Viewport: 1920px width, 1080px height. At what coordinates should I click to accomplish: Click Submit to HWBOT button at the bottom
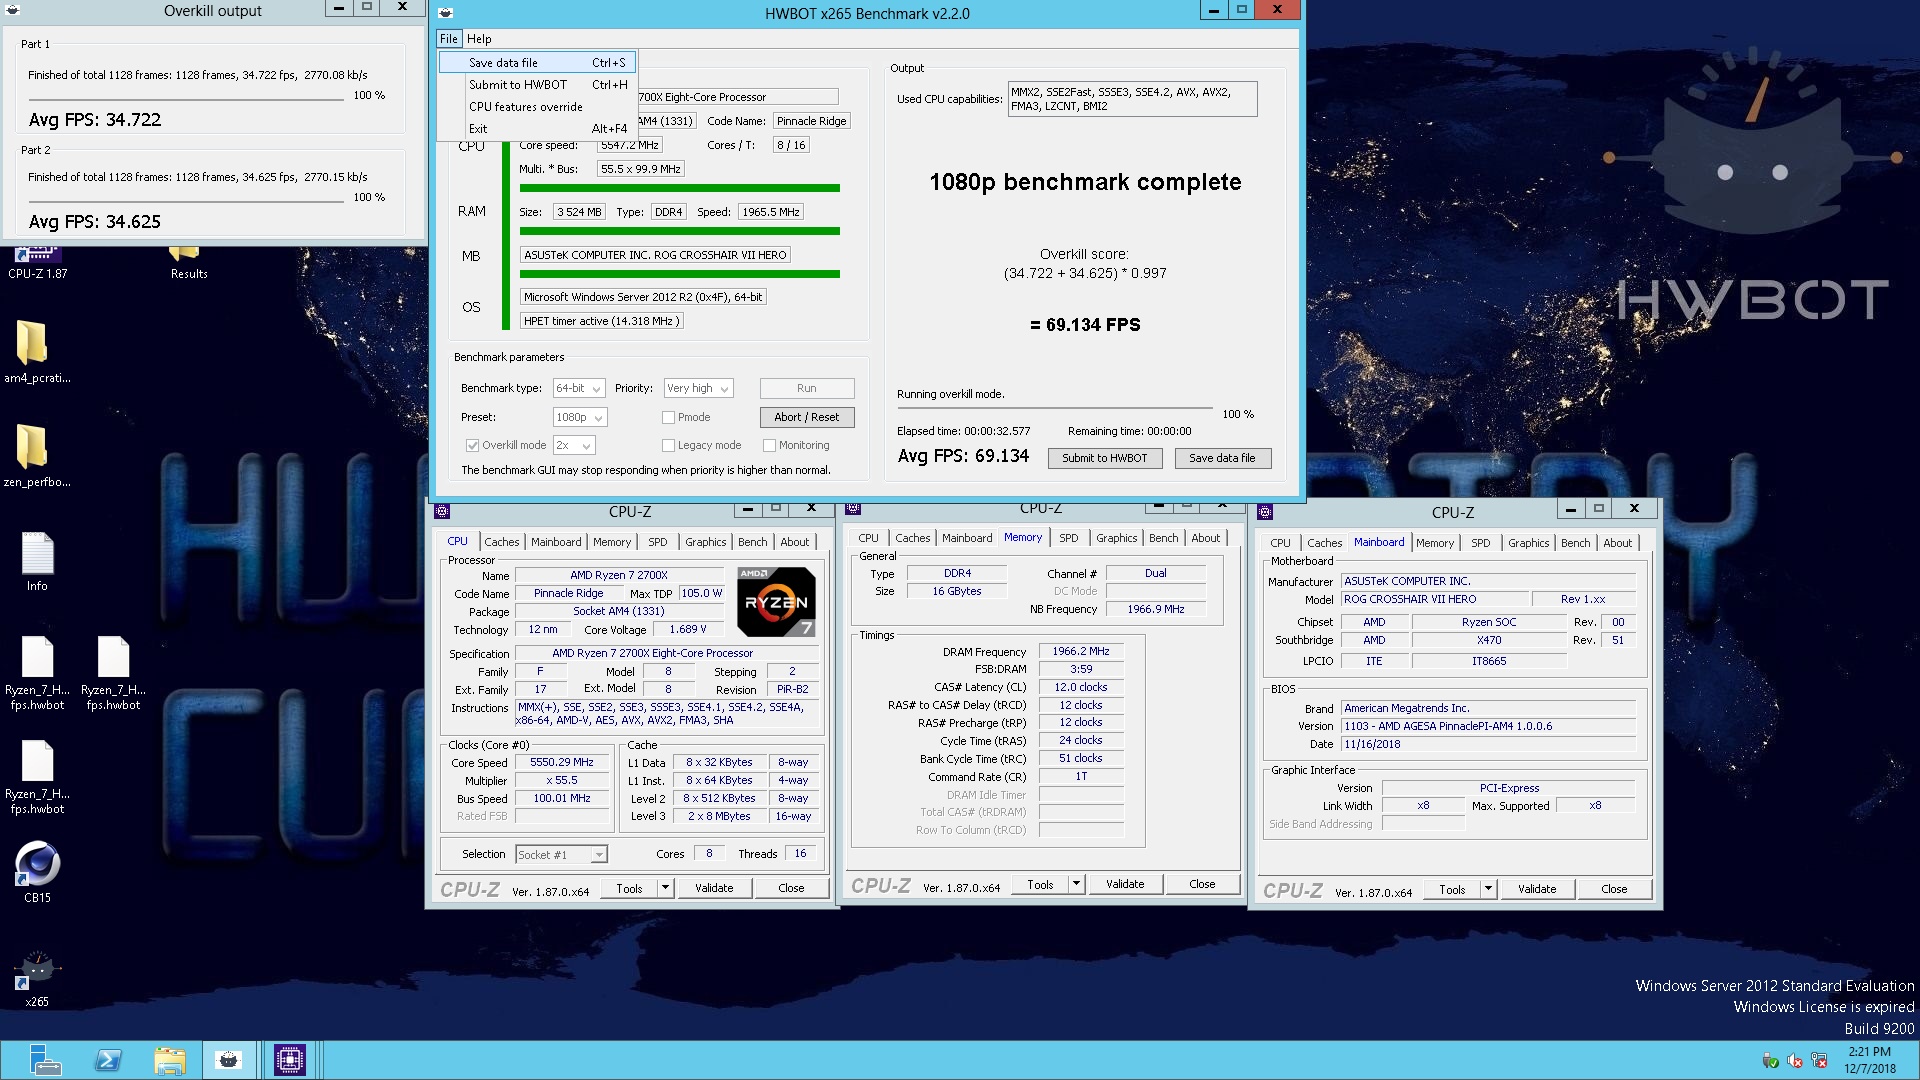[x=1104, y=458]
